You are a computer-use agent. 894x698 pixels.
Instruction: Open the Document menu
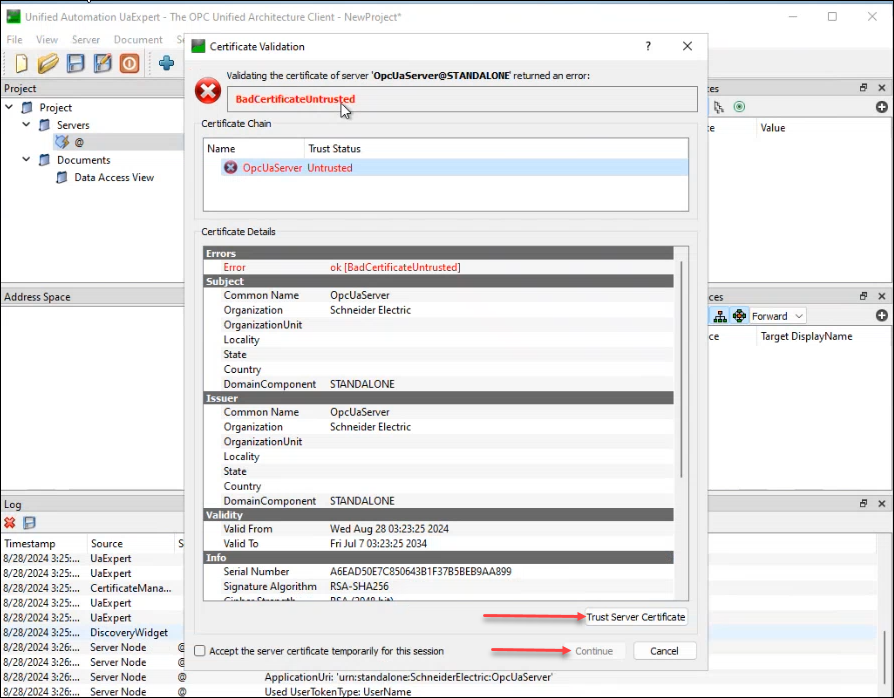click(138, 39)
